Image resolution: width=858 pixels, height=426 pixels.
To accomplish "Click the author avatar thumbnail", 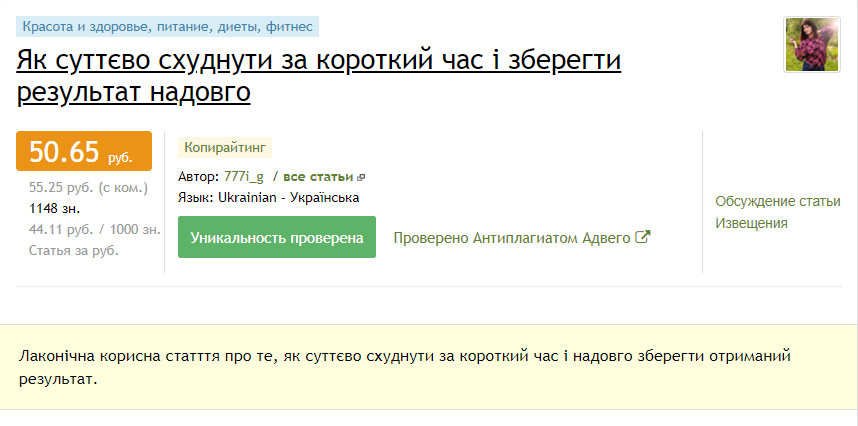I will coord(811,44).
